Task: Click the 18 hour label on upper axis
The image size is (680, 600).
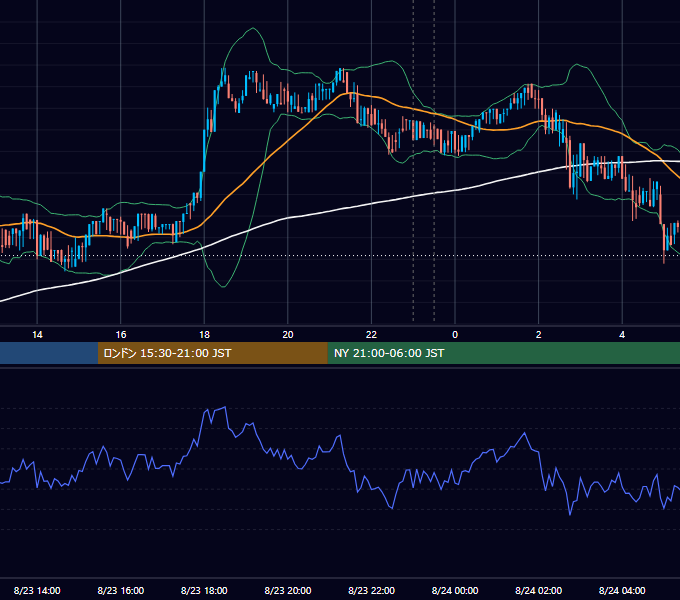Action: pyautogui.click(x=204, y=334)
